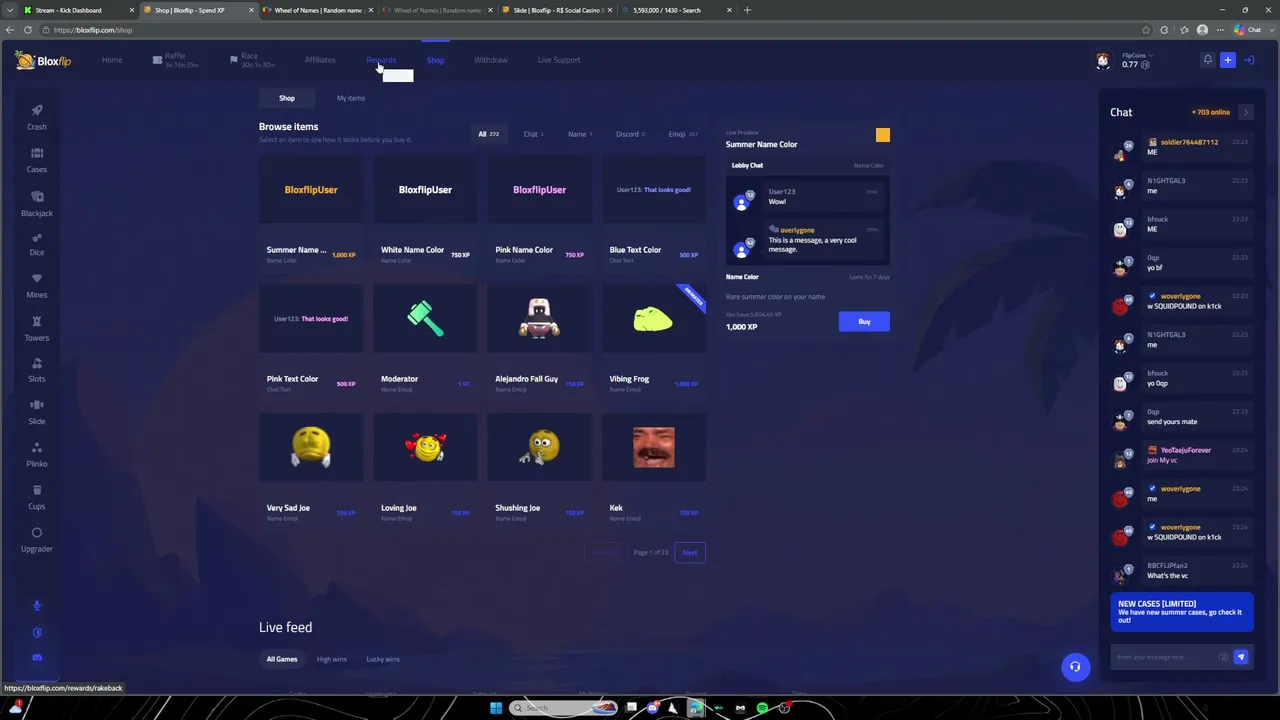Select the Summer Name Color item
This screenshot has height=720, width=1280.
pyautogui.click(x=311, y=213)
